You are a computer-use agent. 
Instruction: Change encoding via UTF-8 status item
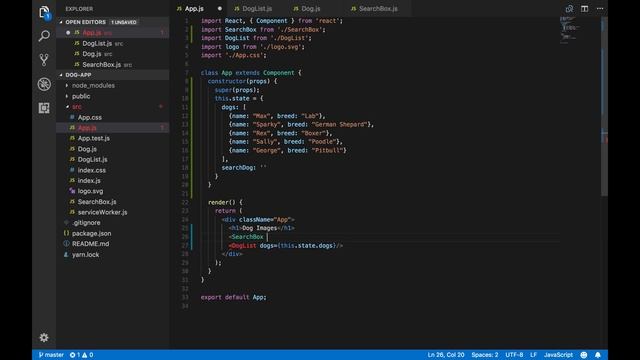(514, 355)
